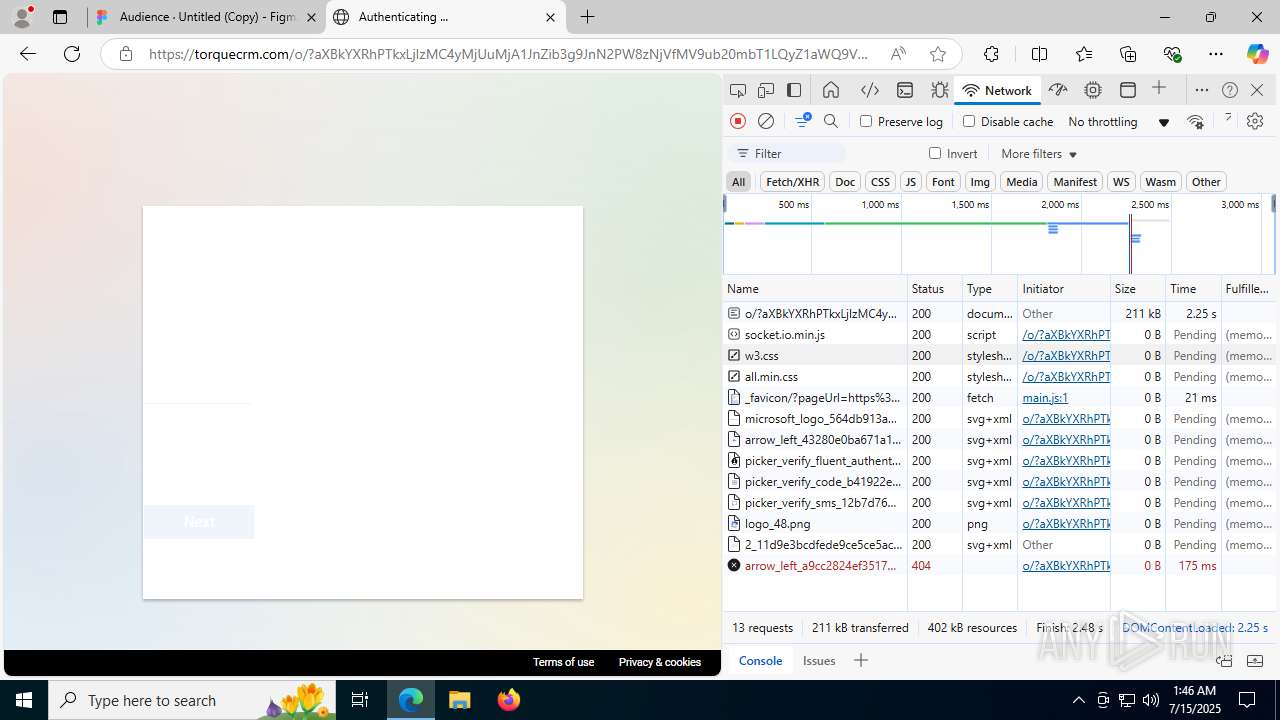The image size is (1280, 720).
Task: Go back in browser history
Action: [x=28, y=54]
